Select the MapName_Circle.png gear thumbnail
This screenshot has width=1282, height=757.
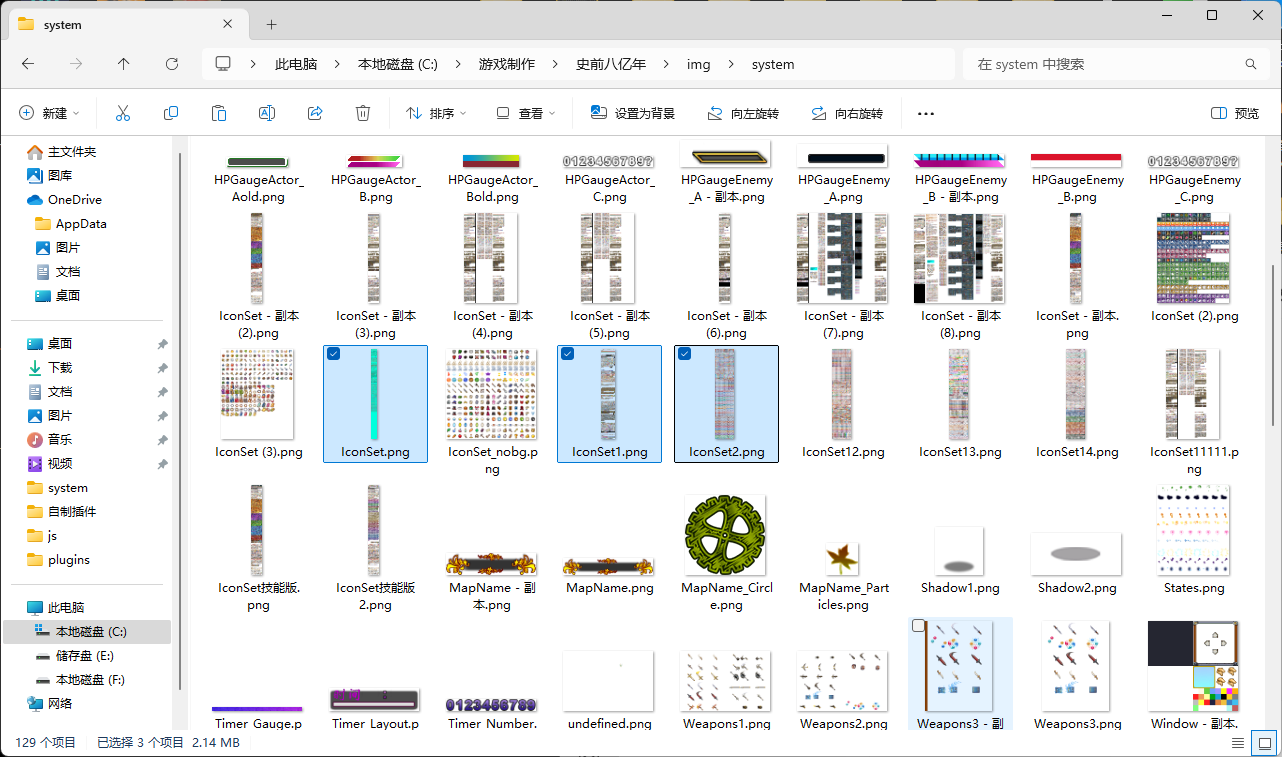725,535
